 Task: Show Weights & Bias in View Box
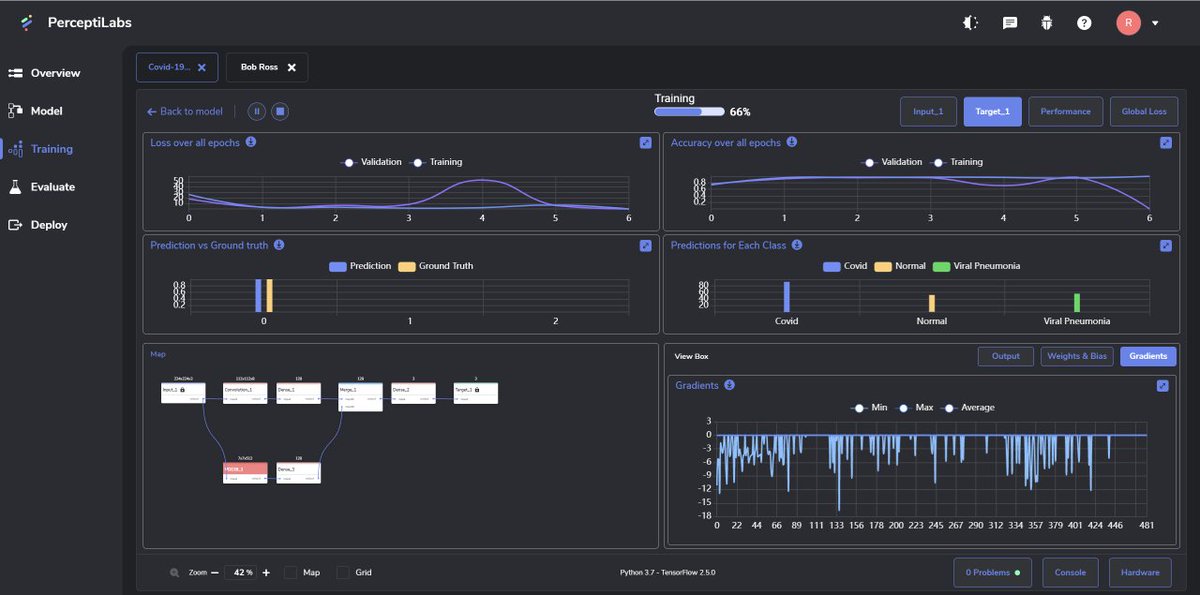[1077, 356]
